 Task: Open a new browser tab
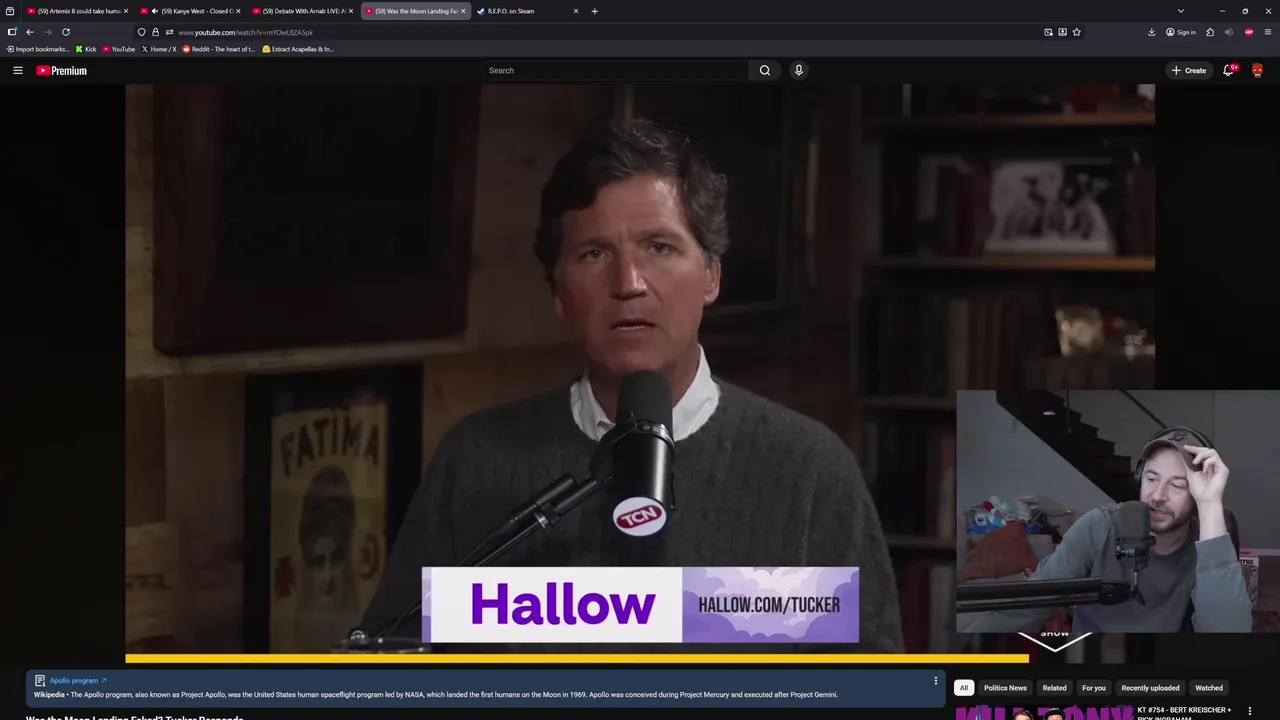[594, 11]
